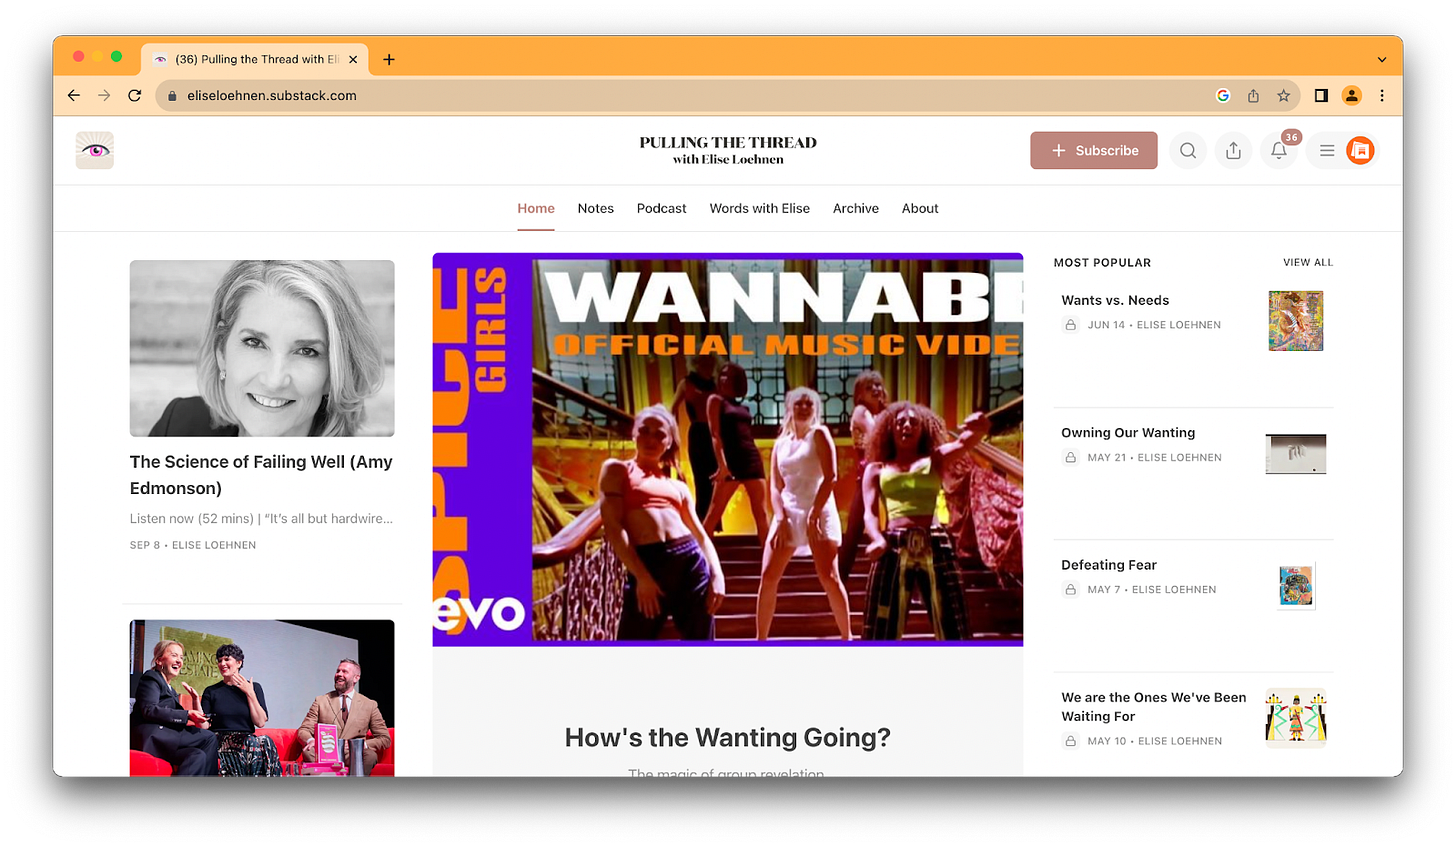Open The Science of Failing Well article title

(x=261, y=475)
